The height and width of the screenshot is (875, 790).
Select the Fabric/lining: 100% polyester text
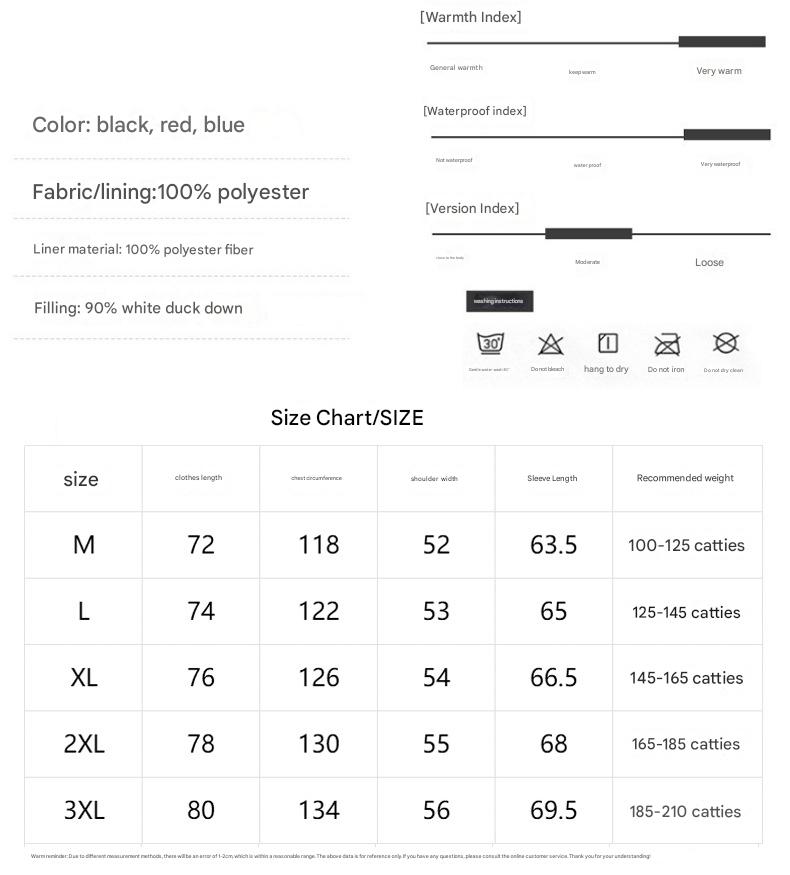pos(170,192)
